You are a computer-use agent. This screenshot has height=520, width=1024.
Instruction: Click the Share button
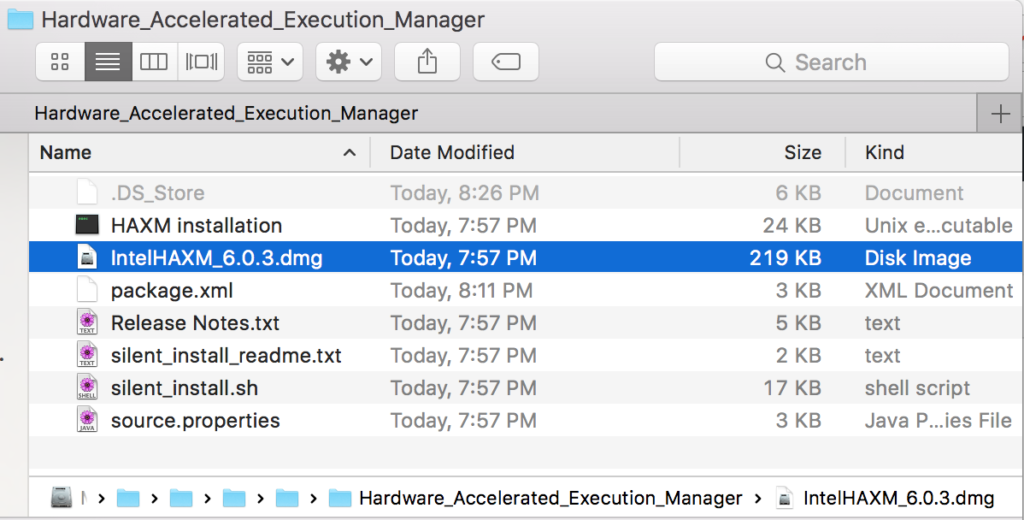427,62
